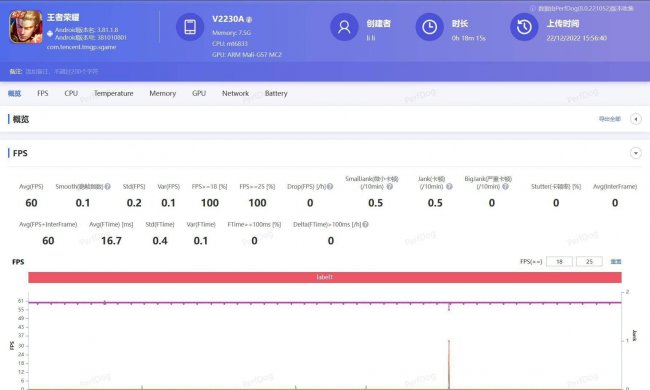This screenshot has height=390, width=650.
Task: Click the remarks note input field
Action: pyautogui.click(x=62, y=71)
